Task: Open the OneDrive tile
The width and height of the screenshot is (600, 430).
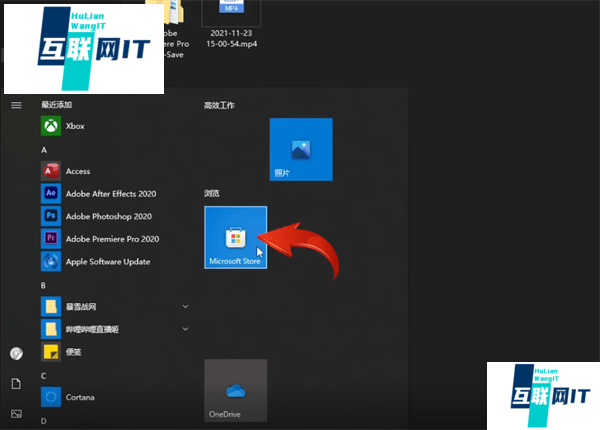Action: (x=236, y=391)
